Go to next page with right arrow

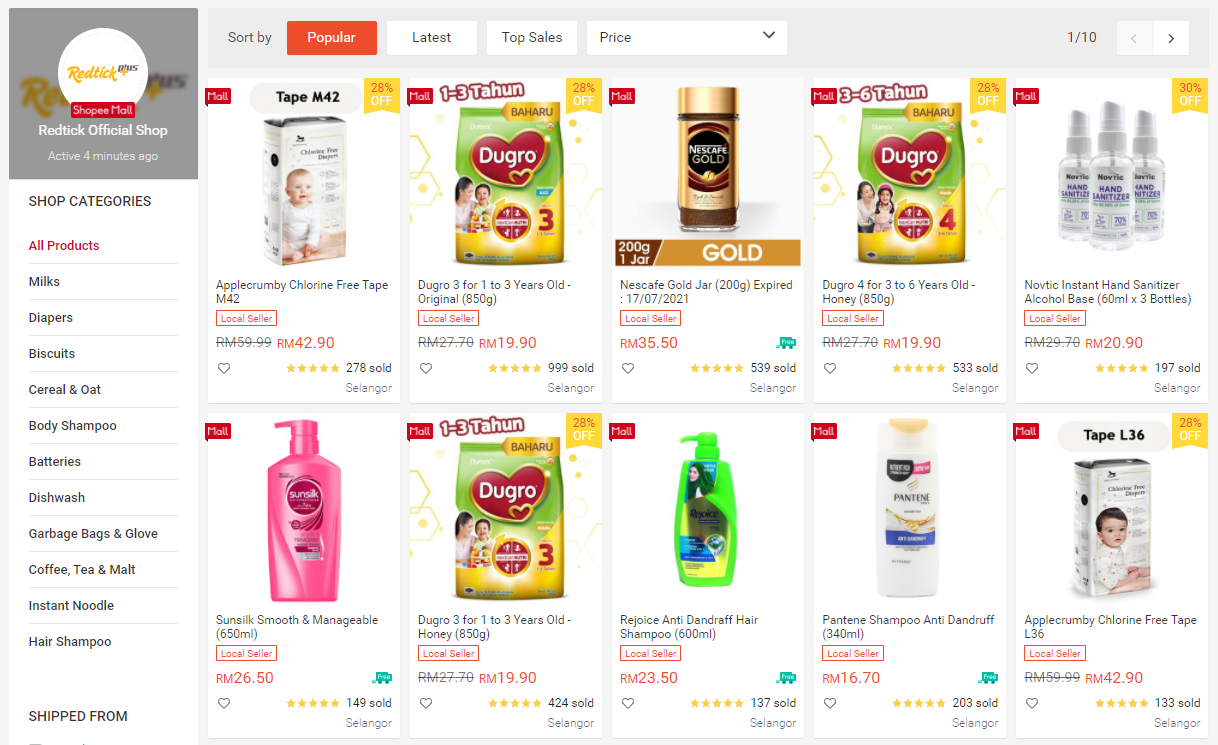tap(1171, 38)
